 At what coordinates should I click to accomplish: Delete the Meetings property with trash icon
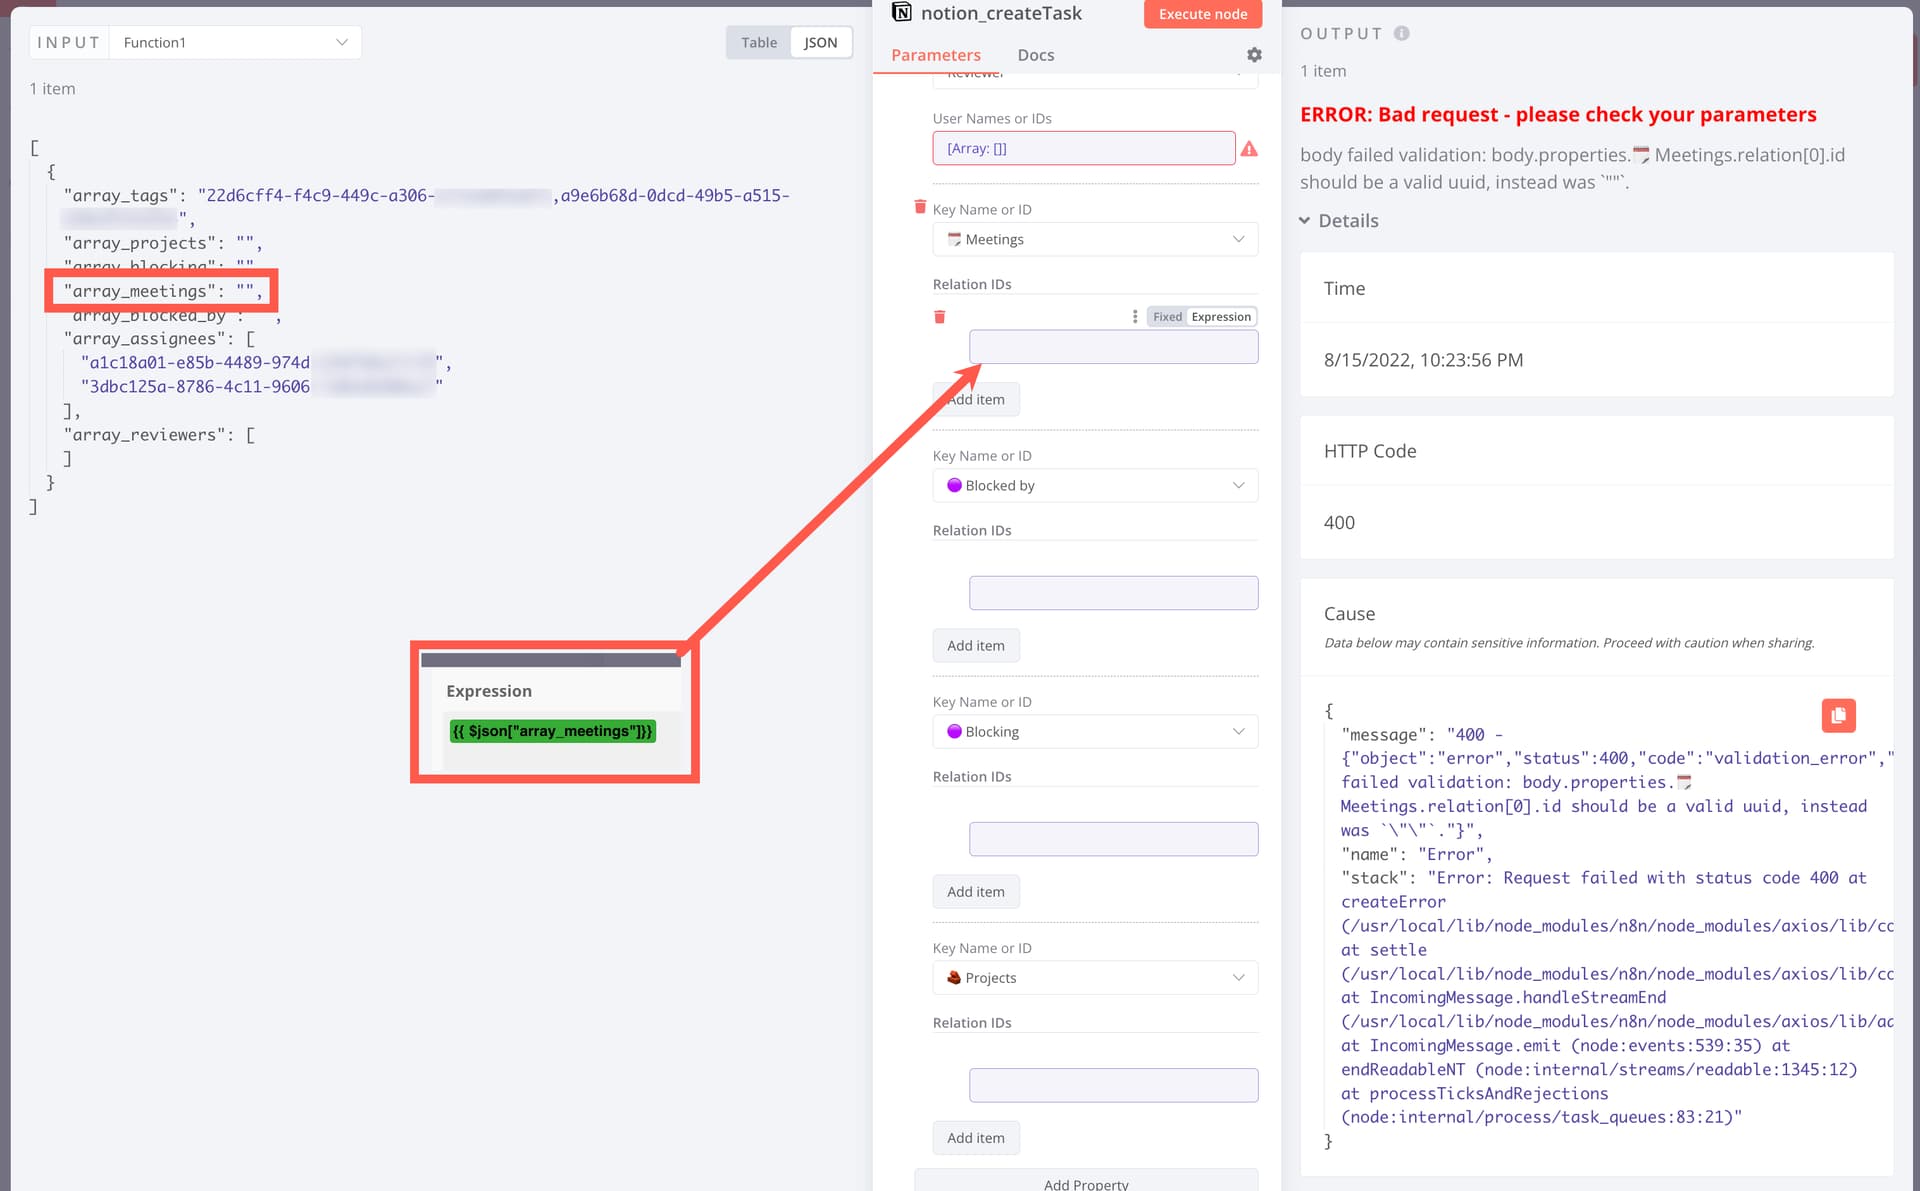(920, 207)
